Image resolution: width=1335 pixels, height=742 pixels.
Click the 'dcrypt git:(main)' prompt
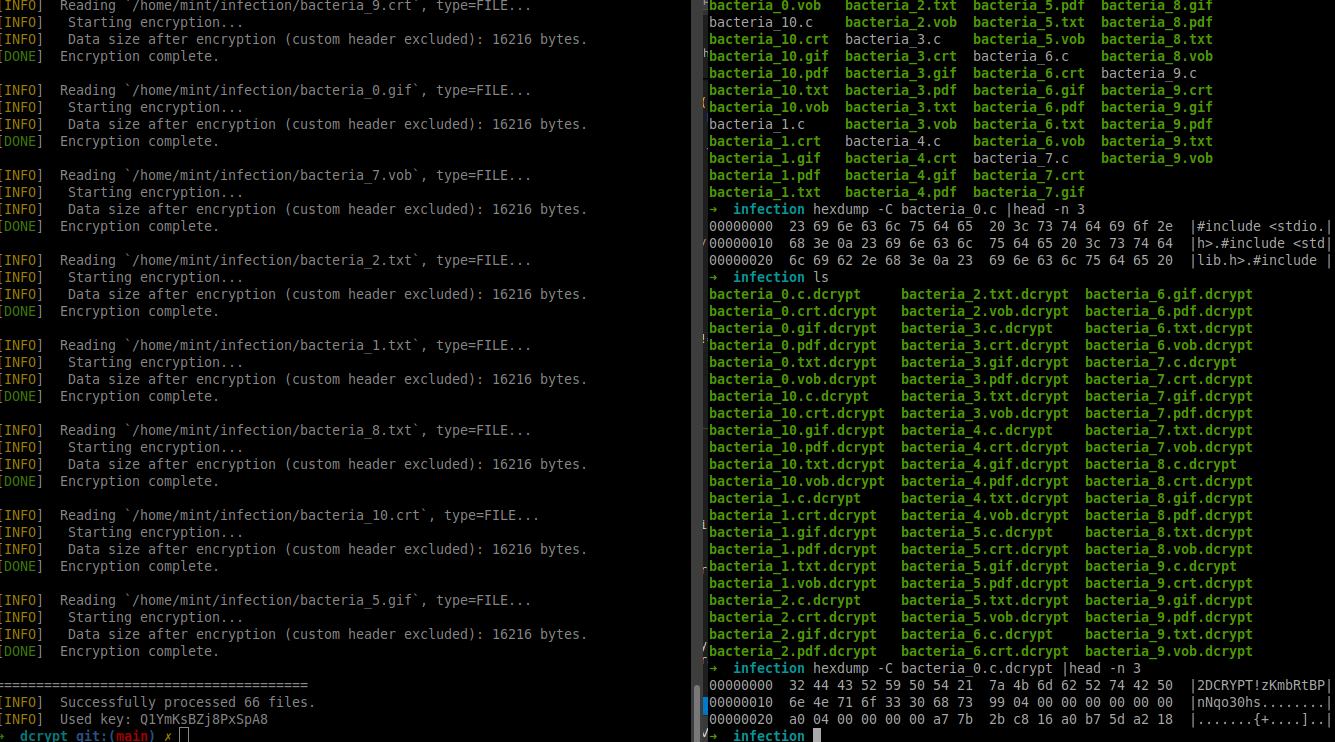click(x=87, y=736)
